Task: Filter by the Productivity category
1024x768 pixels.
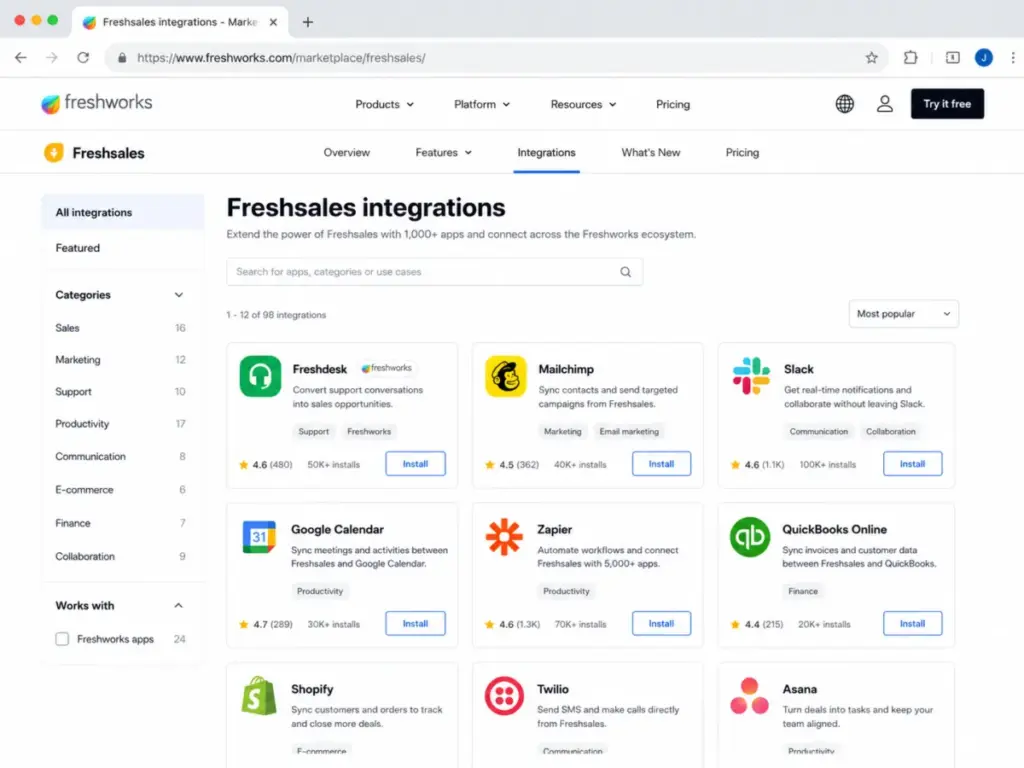Action: tap(120, 424)
